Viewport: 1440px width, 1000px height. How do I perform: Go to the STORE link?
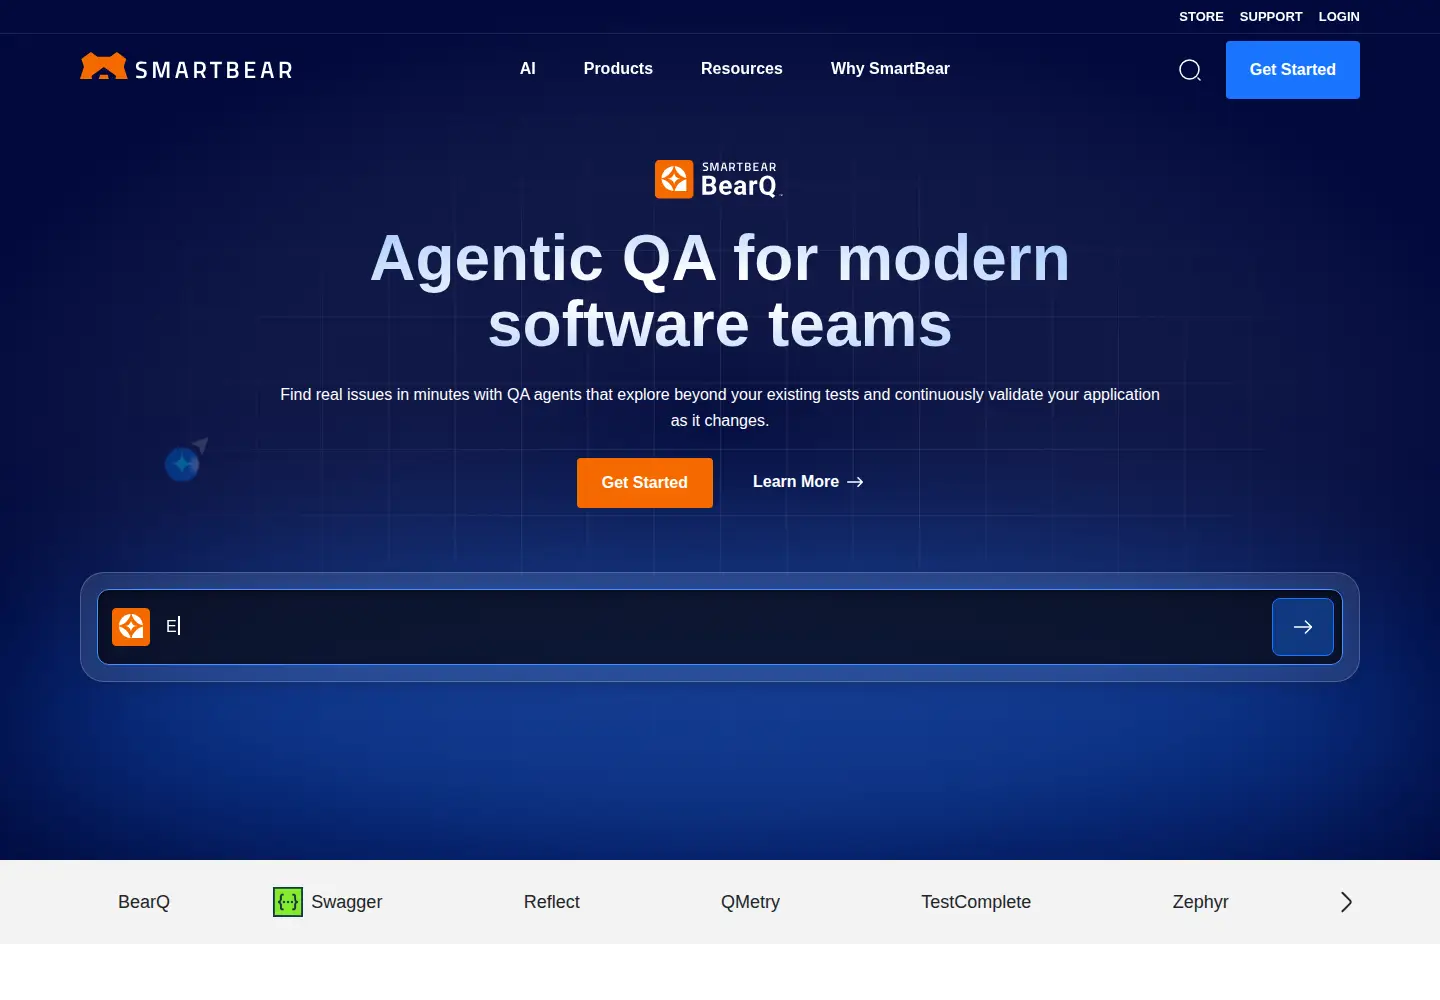tap(1201, 17)
